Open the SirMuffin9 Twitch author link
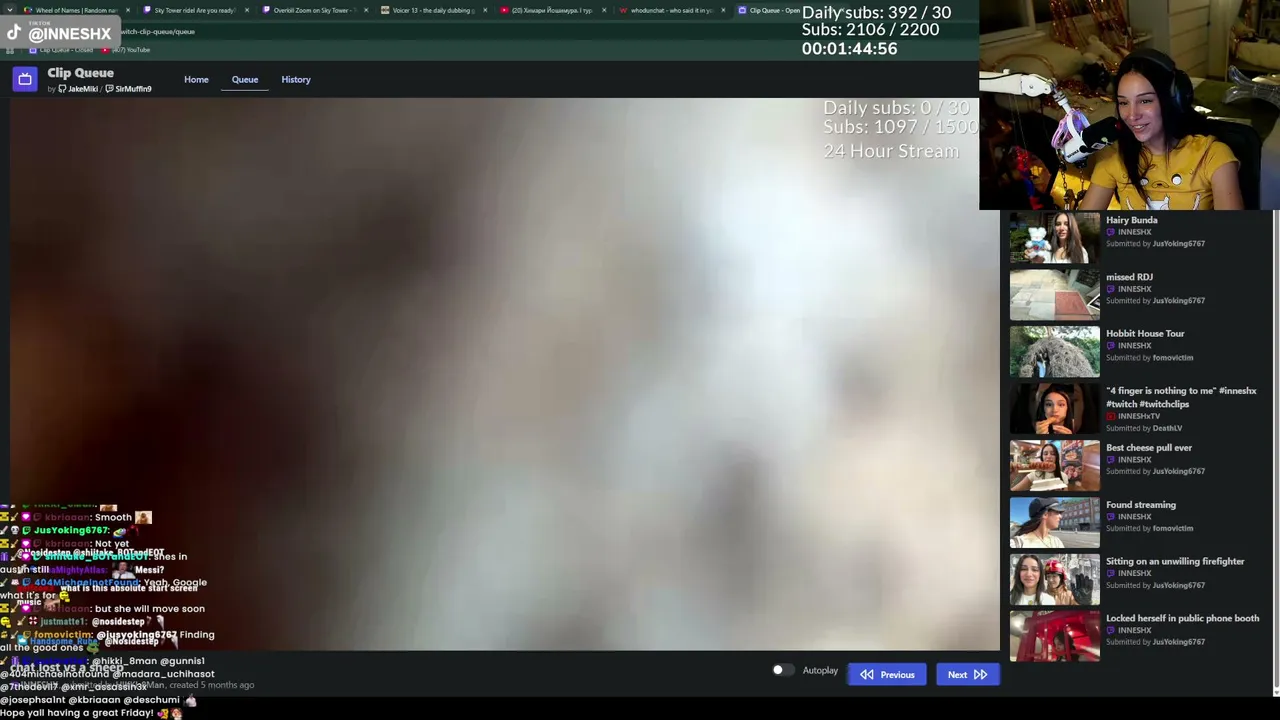 coord(128,89)
